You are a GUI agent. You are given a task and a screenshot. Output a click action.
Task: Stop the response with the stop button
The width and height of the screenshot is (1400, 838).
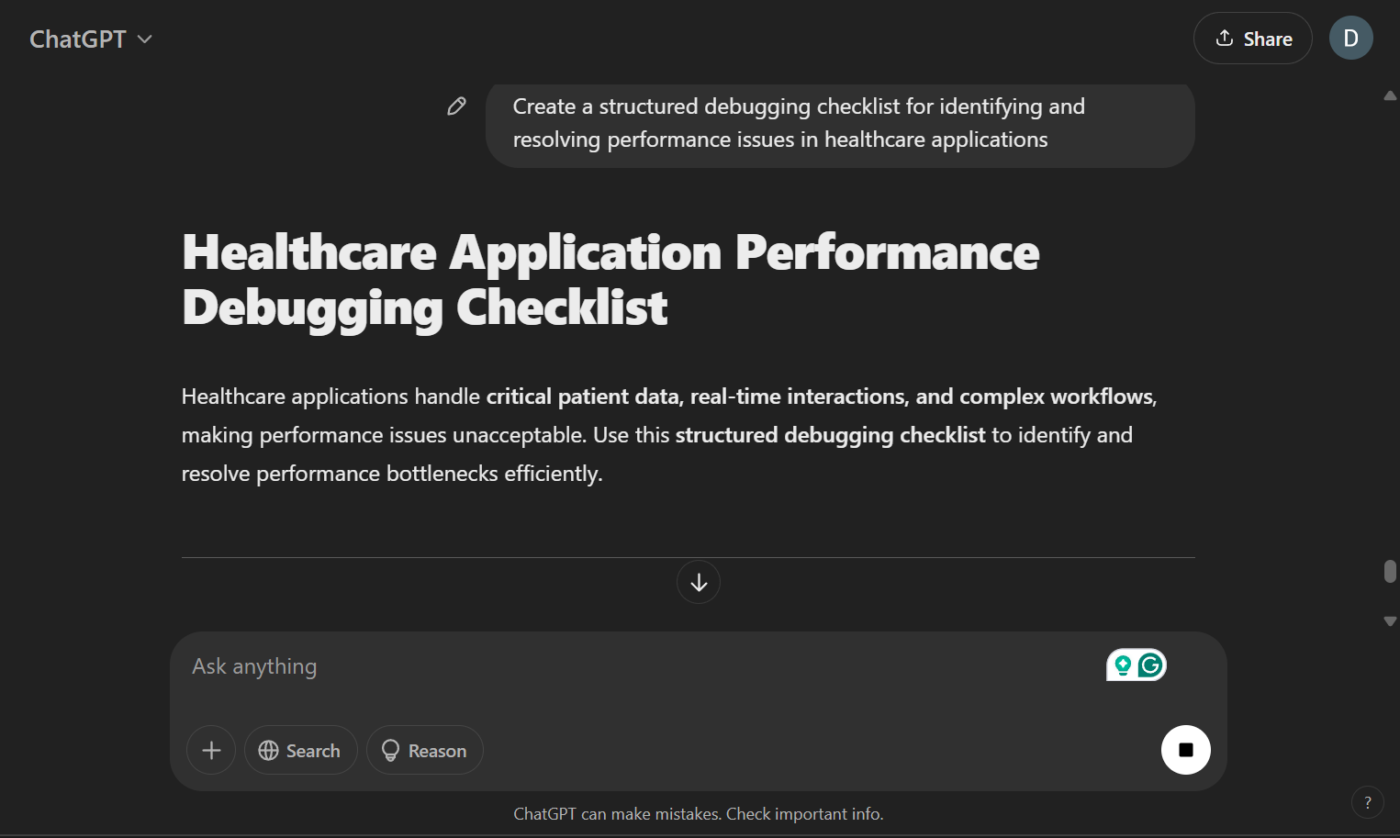pyautogui.click(x=1185, y=750)
